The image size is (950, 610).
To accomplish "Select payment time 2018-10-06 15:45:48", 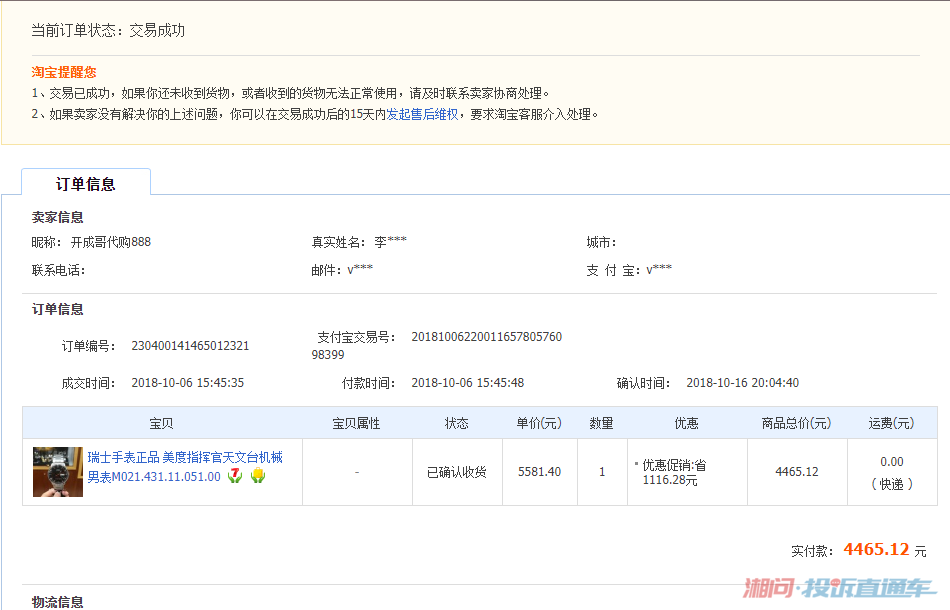I will [468, 383].
